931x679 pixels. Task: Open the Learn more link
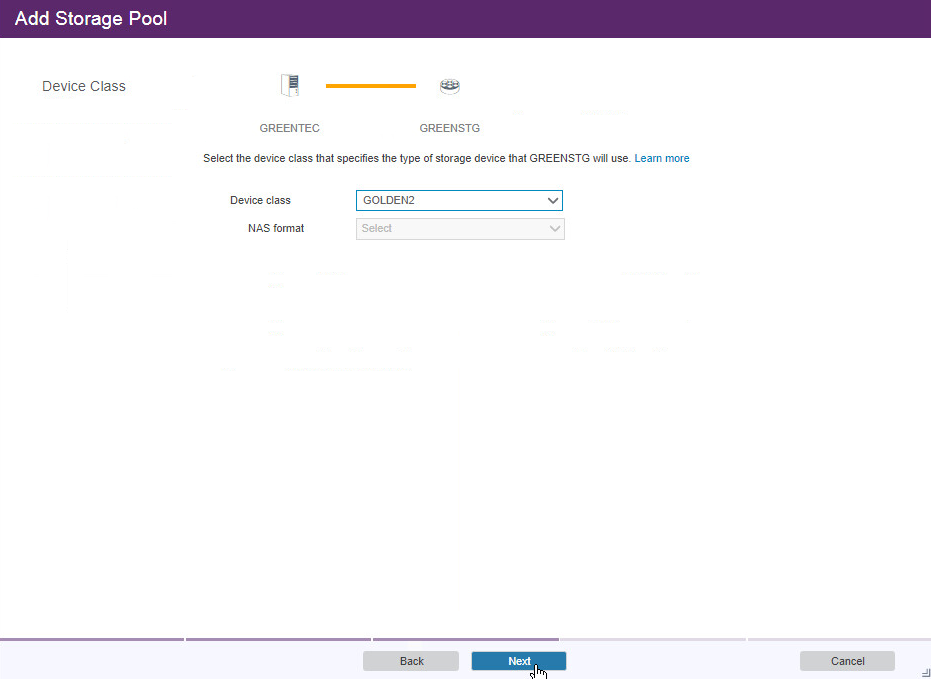[661, 158]
